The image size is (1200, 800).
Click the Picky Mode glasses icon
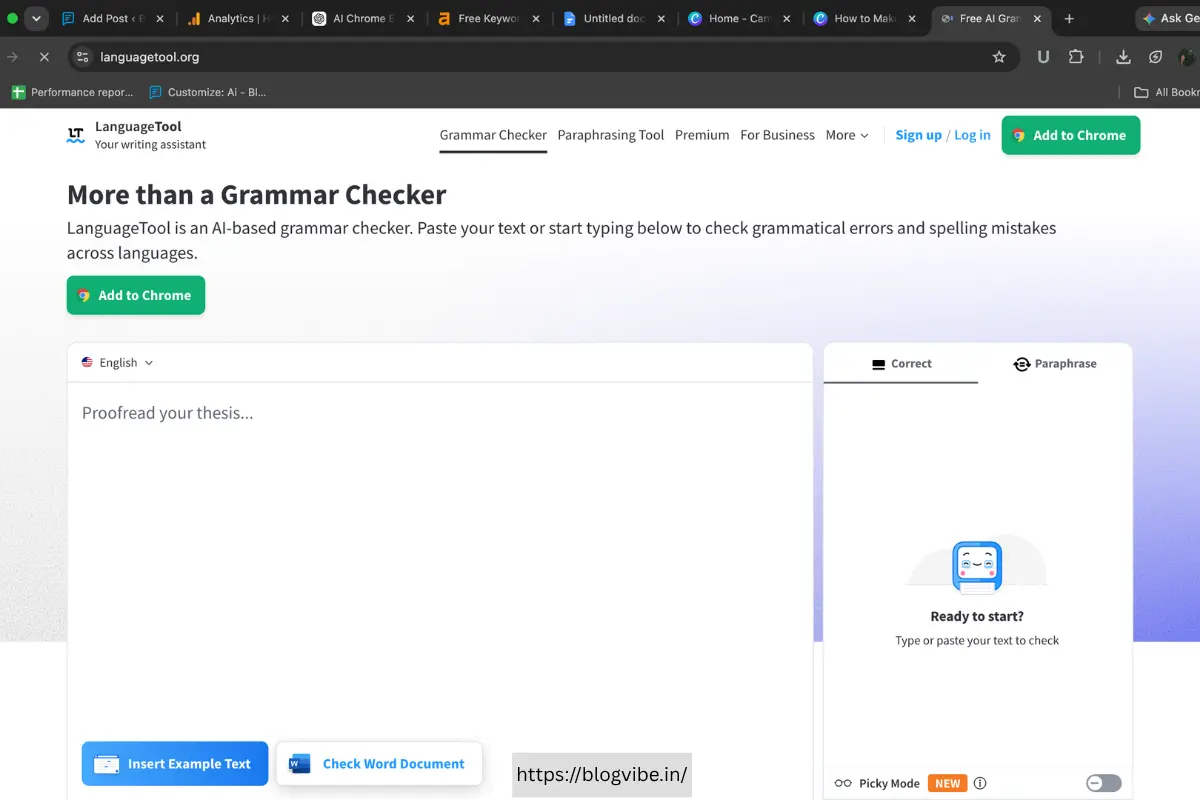click(843, 783)
